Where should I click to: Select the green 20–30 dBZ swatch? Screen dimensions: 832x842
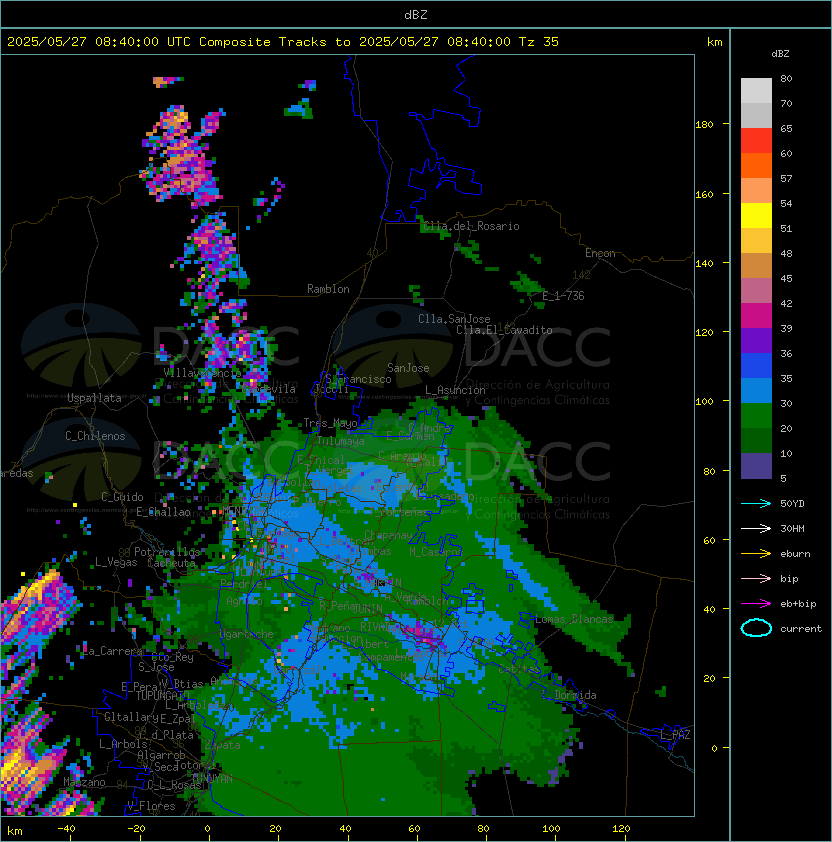(x=756, y=416)
